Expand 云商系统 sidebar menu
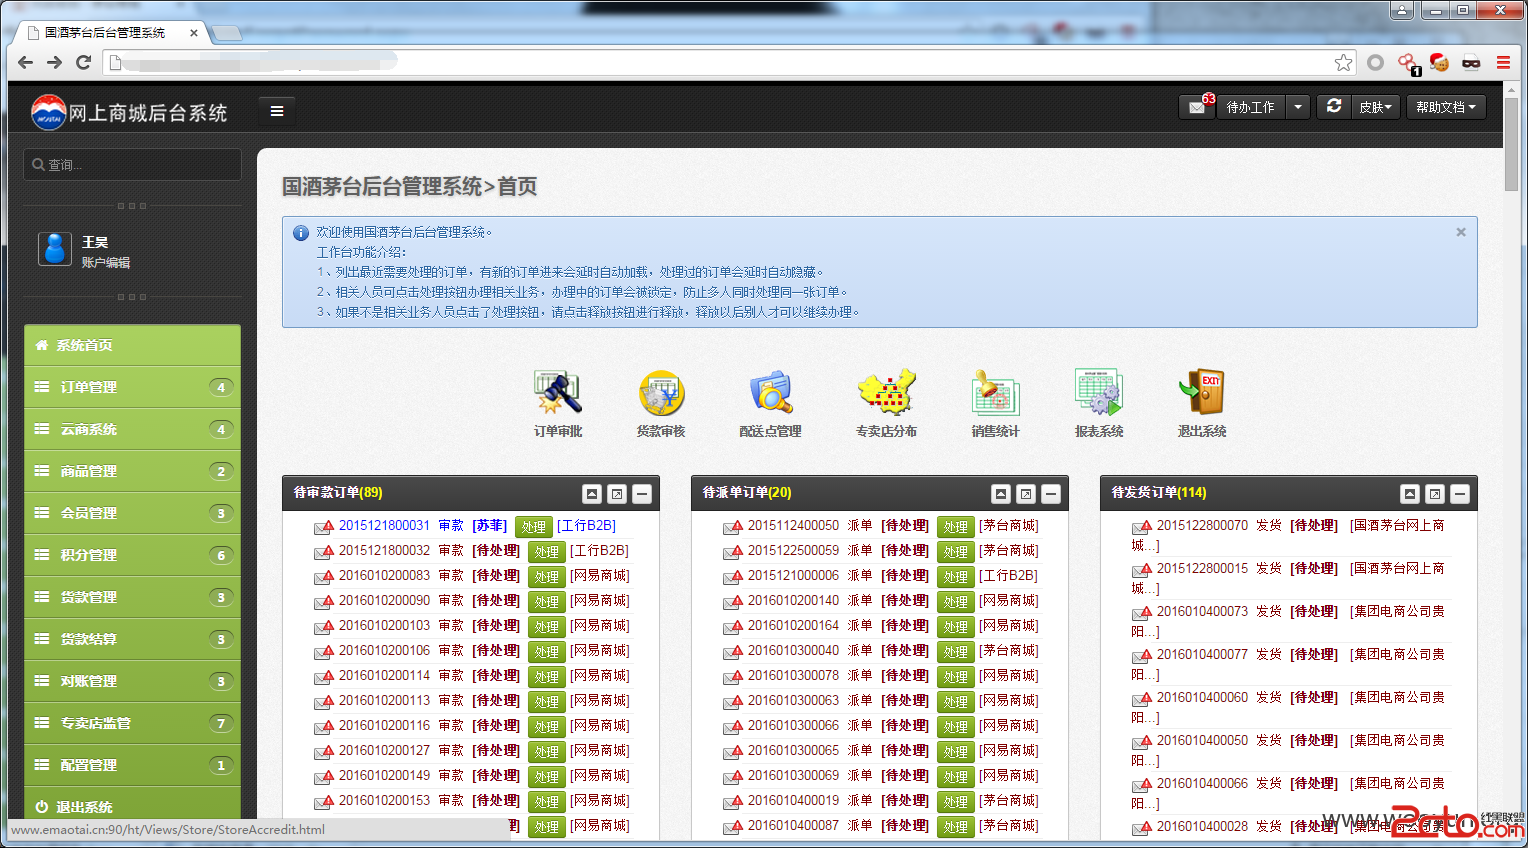Viewport: 1528px width, 848px height. (132, 429)
